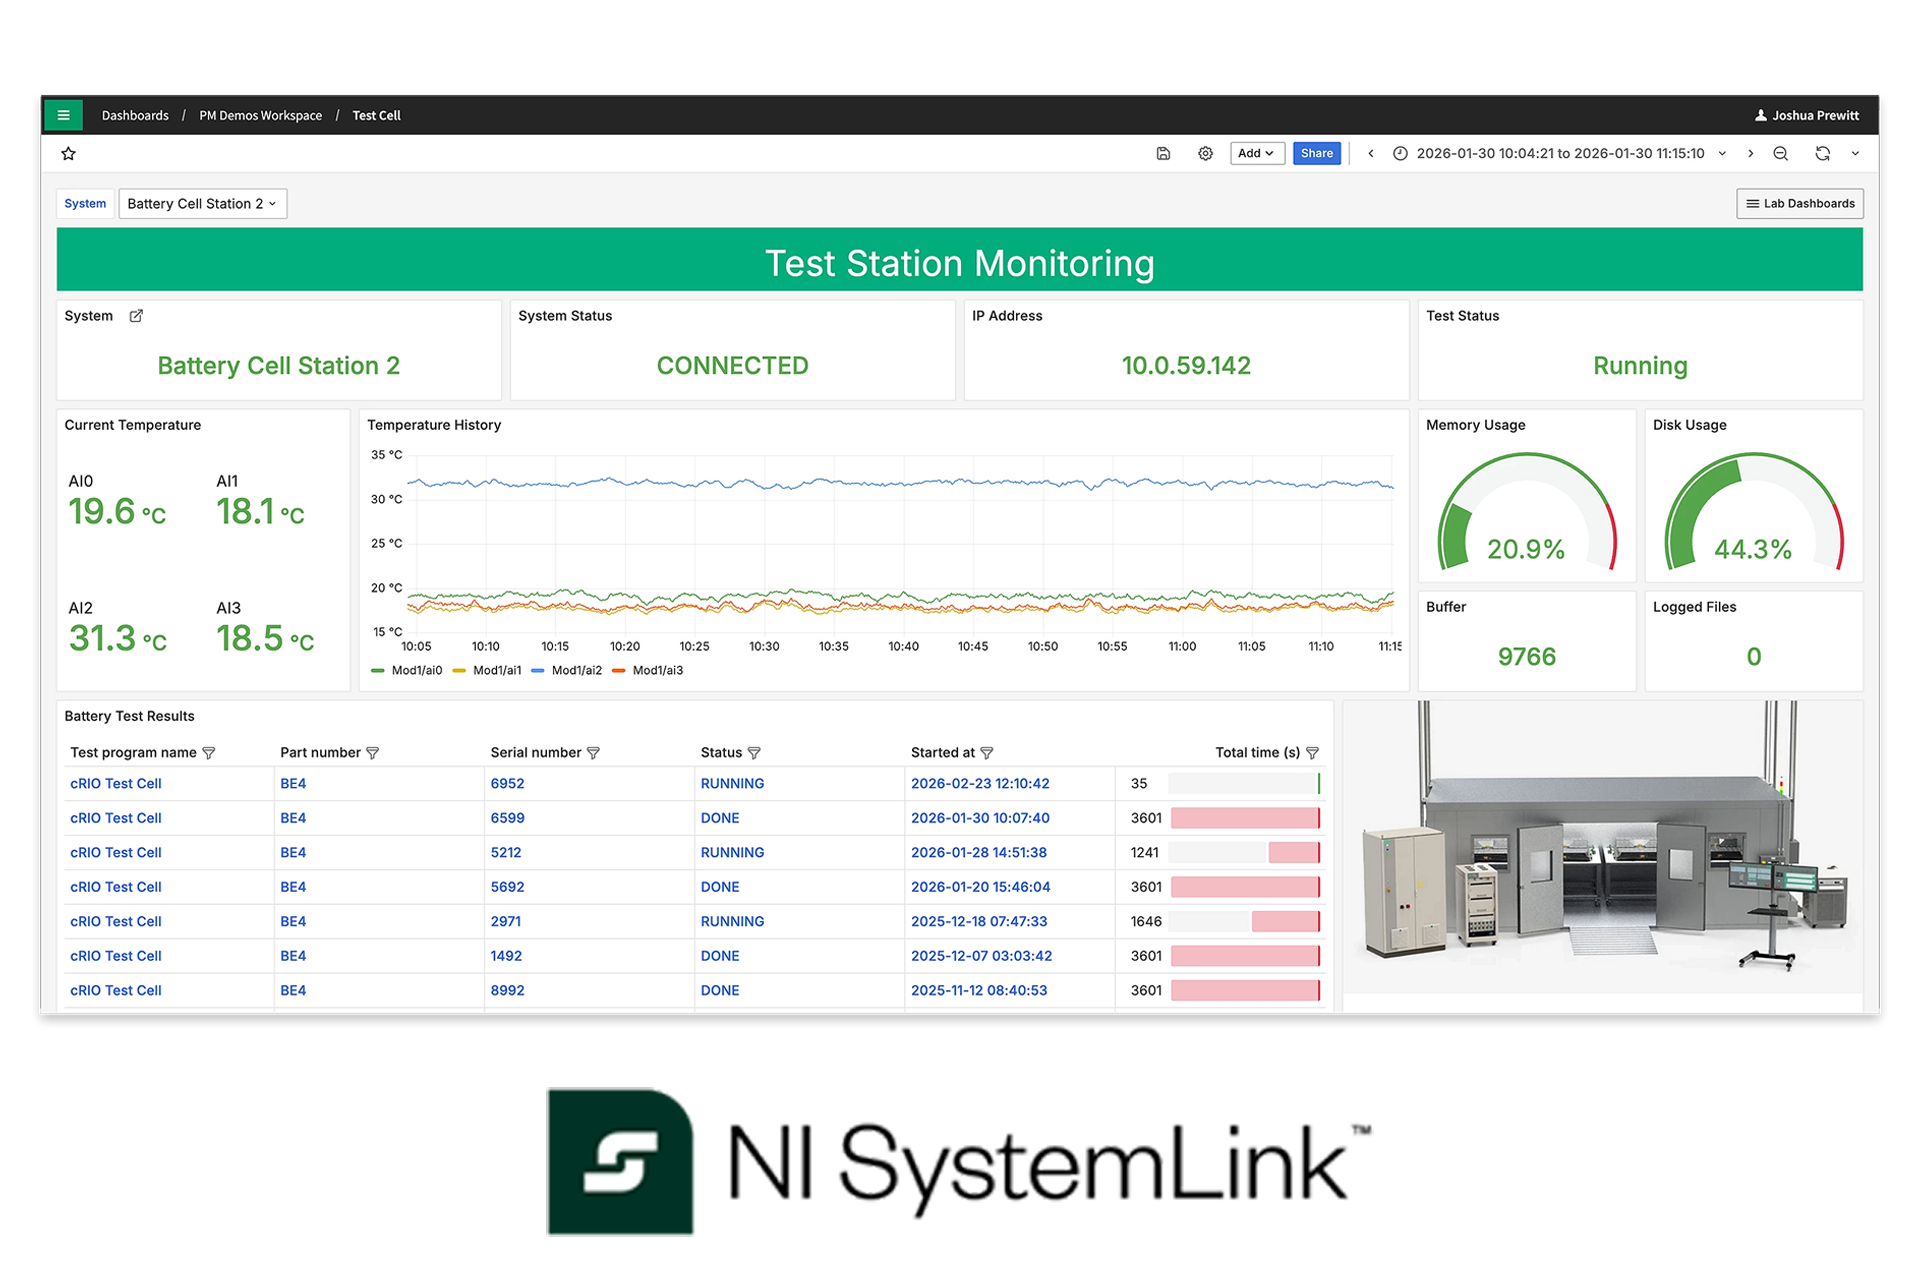Open start time 2026-02-23 12:10:42

[x=980, y=784]
